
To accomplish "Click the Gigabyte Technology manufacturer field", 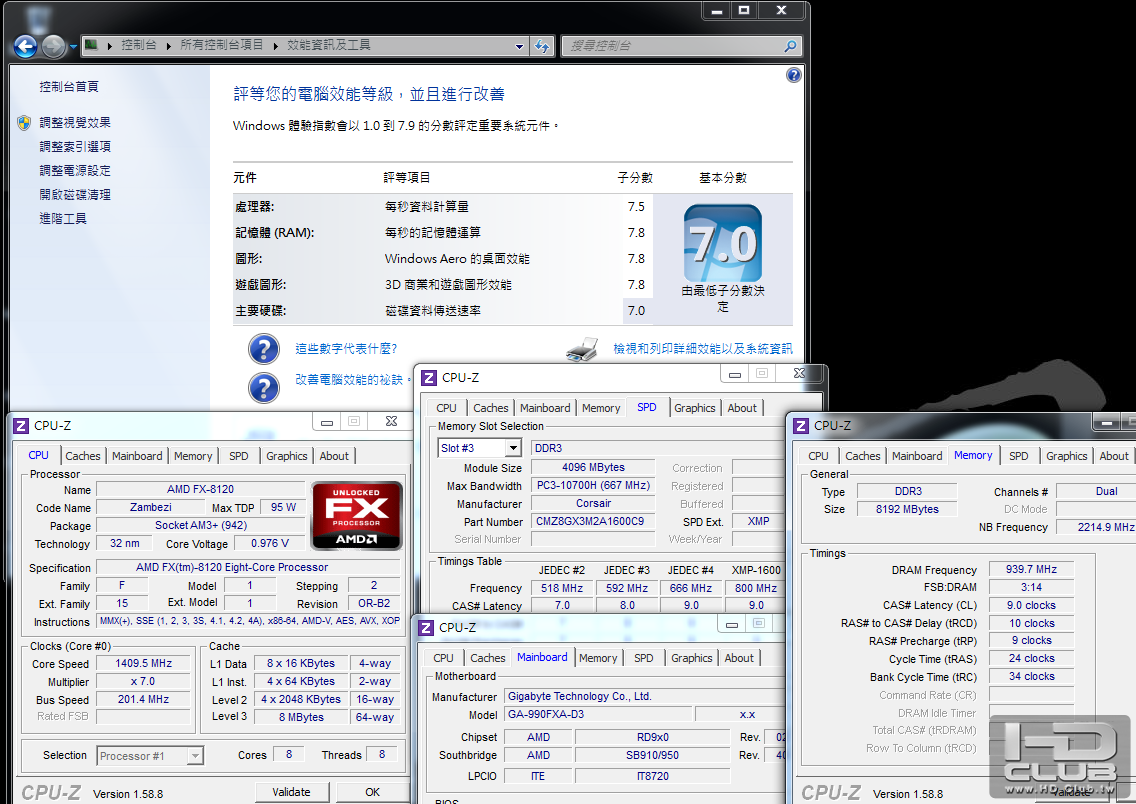I will [645, 697].
